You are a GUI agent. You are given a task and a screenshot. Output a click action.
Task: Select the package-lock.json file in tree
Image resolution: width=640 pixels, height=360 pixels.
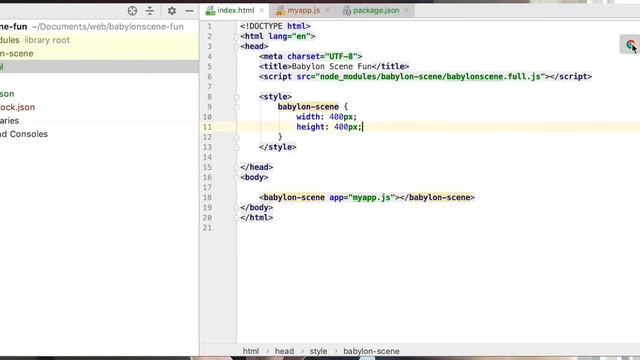[99, 107]
